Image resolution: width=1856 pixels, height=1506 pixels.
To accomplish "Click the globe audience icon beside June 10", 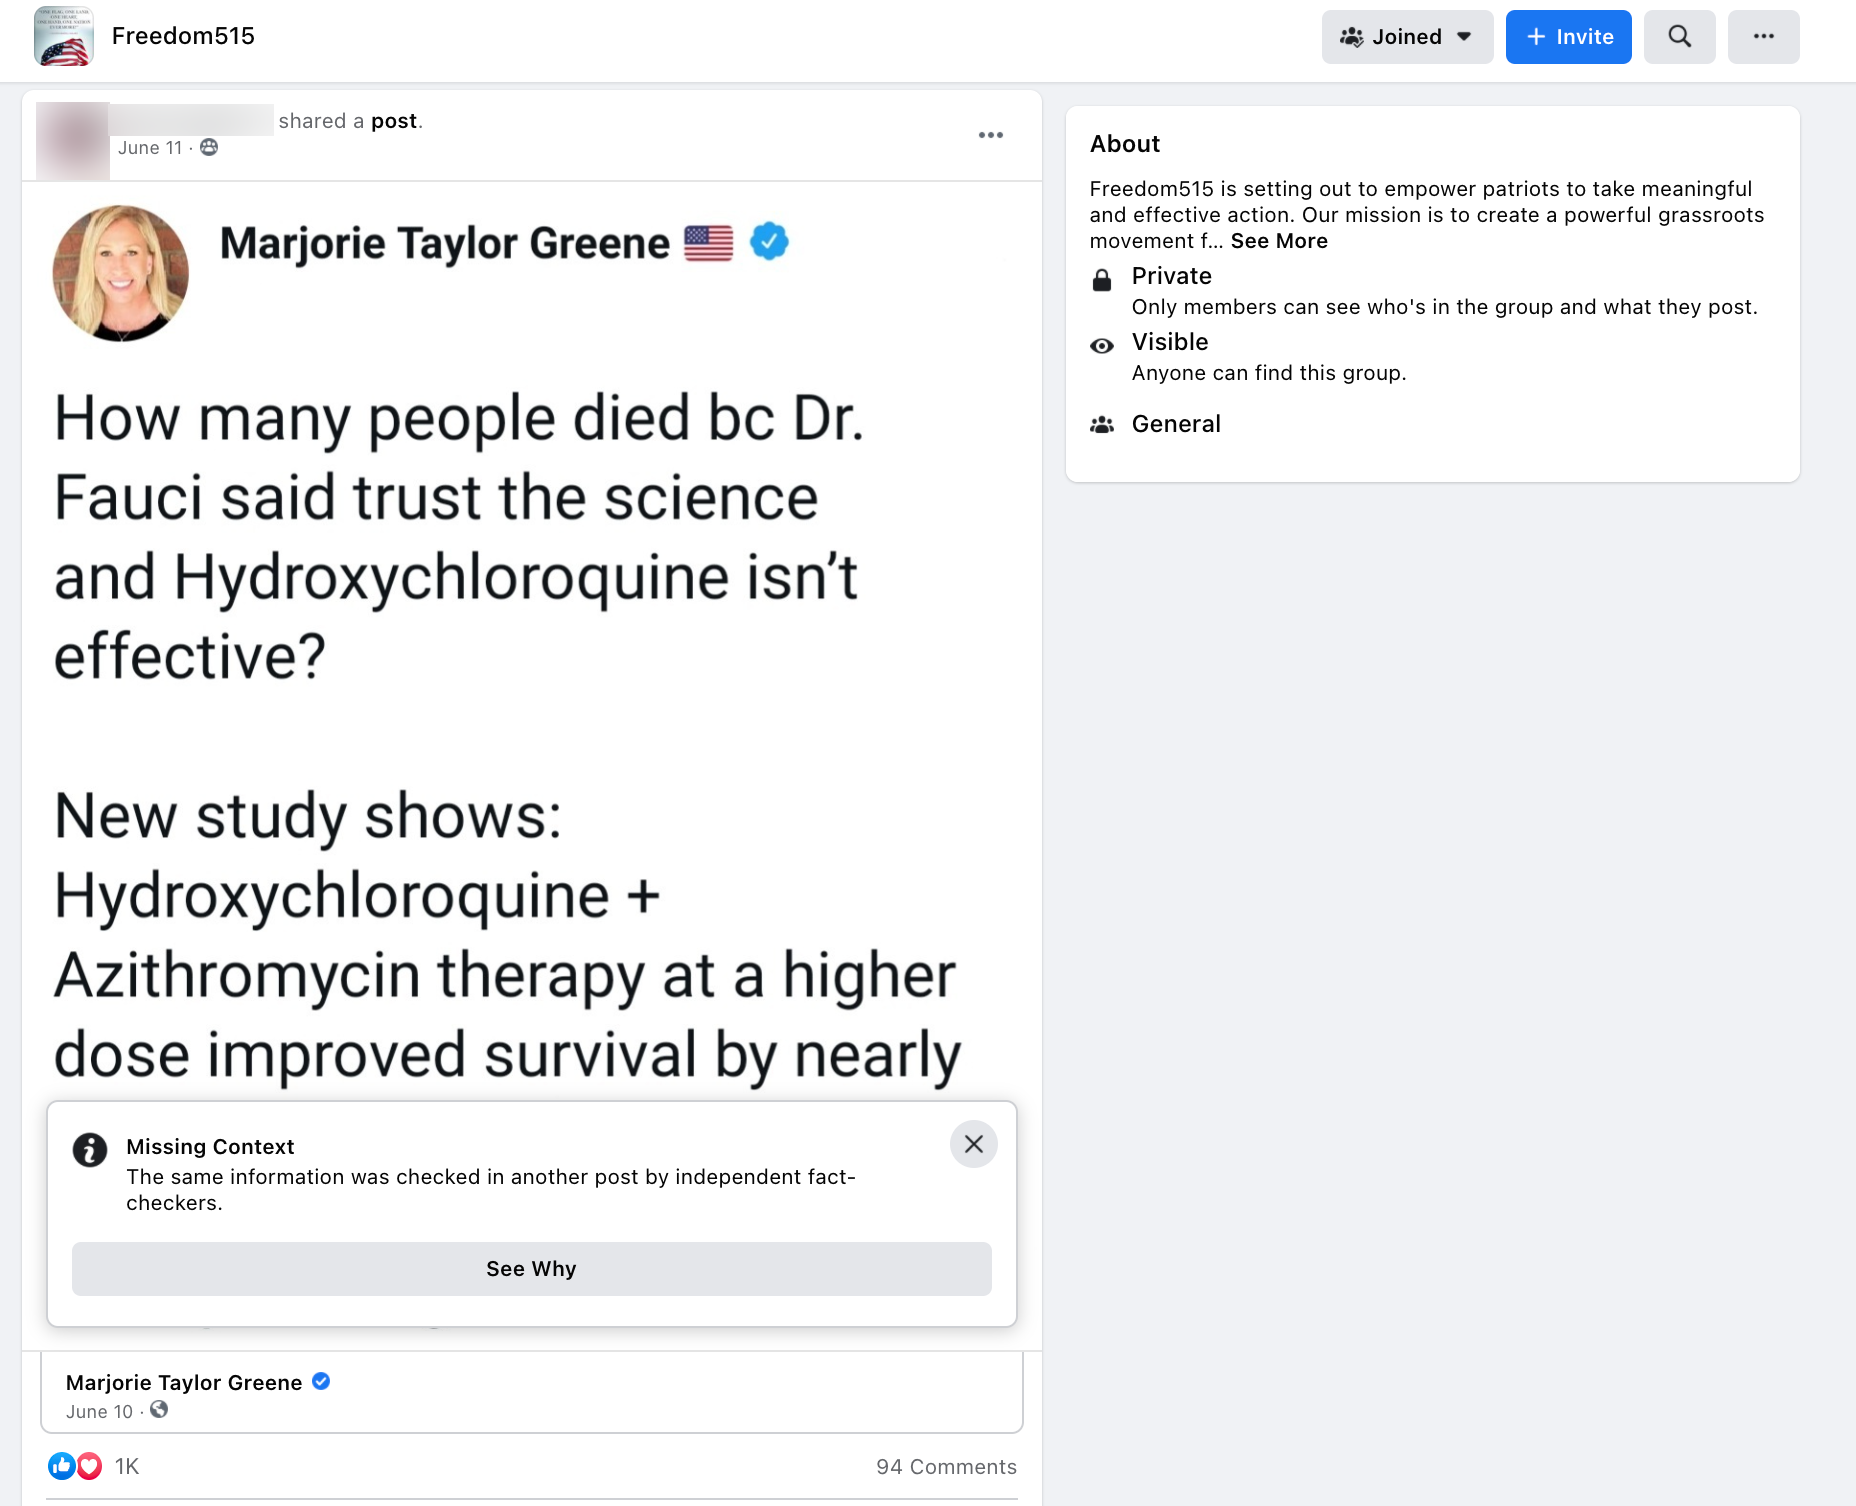I will [x=158, y=1411].
